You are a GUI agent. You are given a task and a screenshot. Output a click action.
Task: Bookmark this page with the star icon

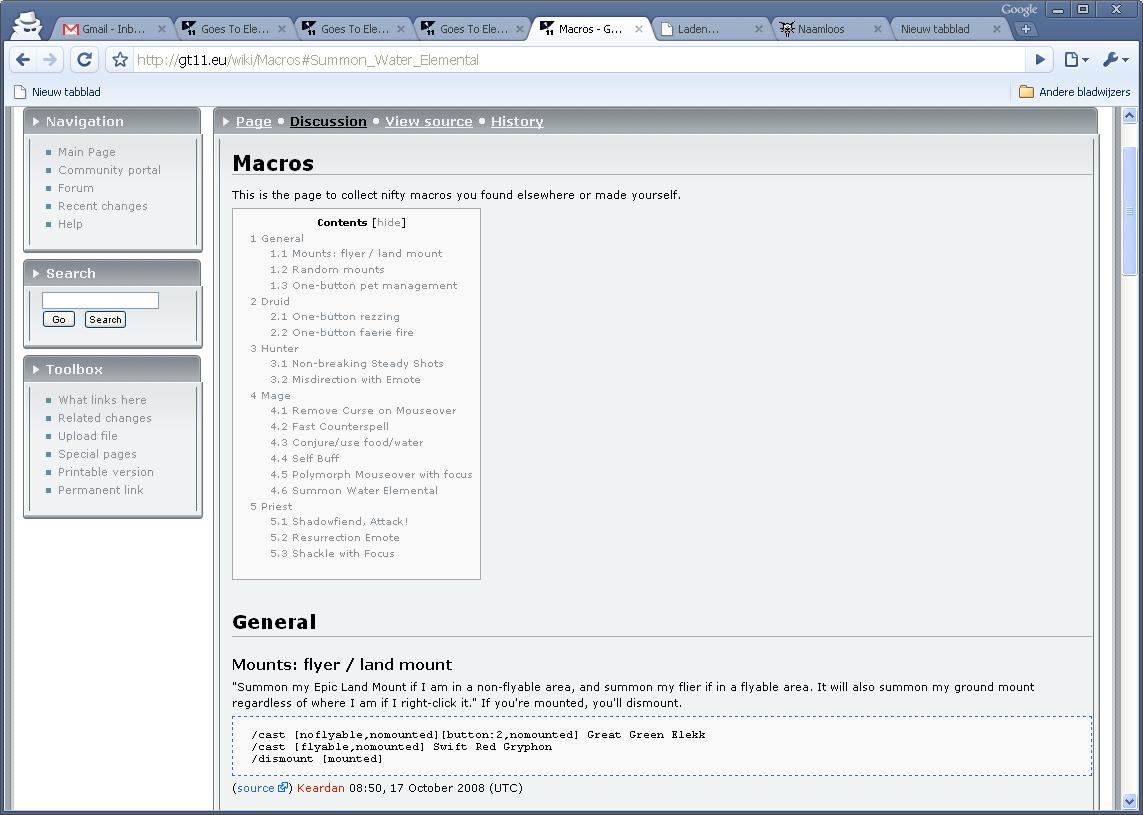(120, 60)
